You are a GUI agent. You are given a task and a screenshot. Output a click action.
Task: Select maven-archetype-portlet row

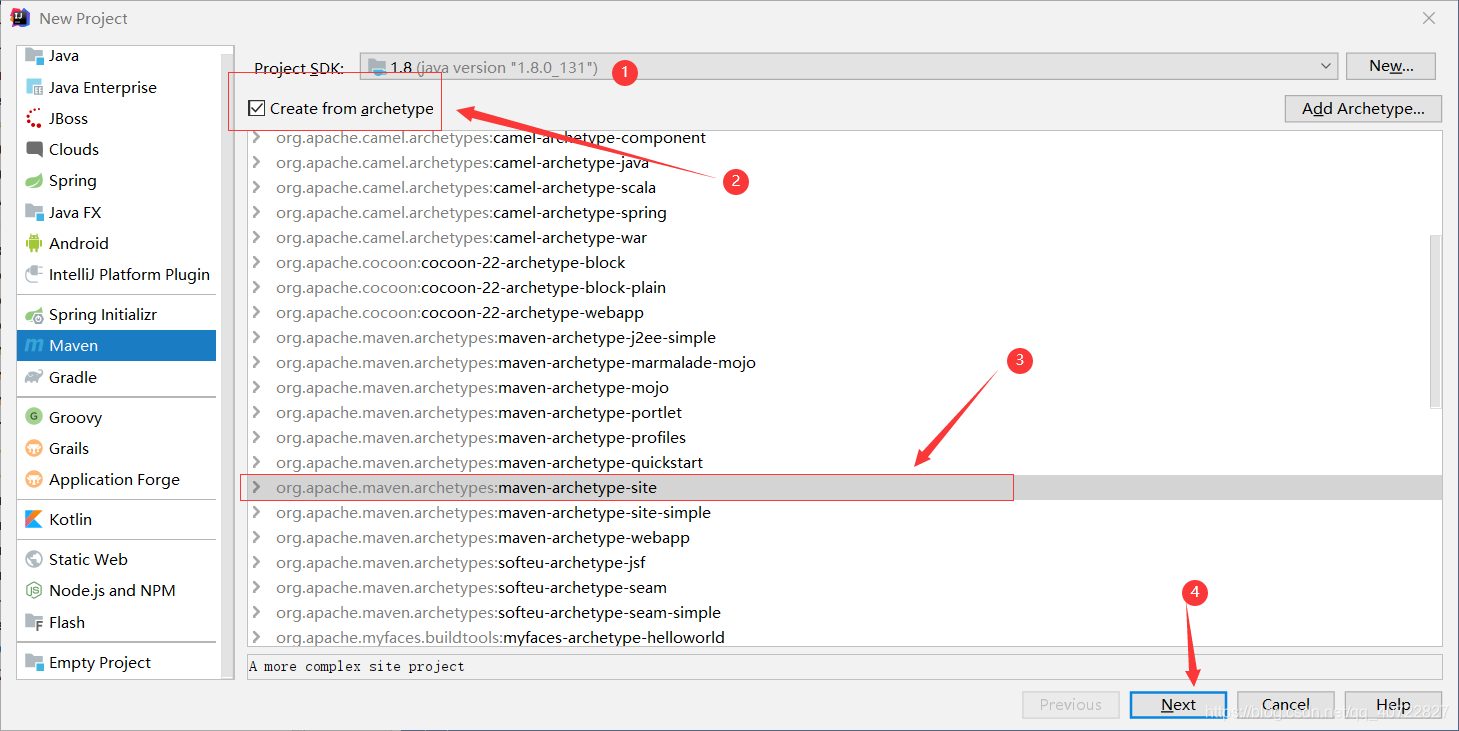(x=845, y=412)
